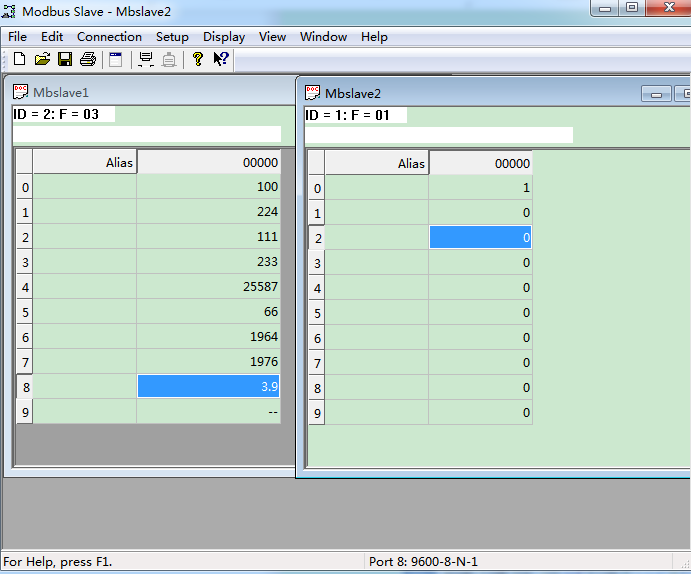The width and height of the screenshot is (691, 574).
Task: Select value 100 in Mbslave1
Action: pos(208,186)
